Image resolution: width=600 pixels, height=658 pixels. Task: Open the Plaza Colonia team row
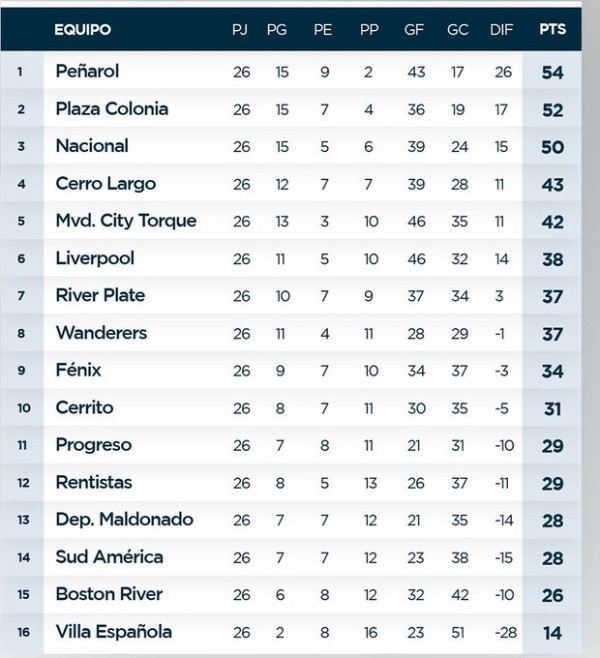(x=111, y=109)
